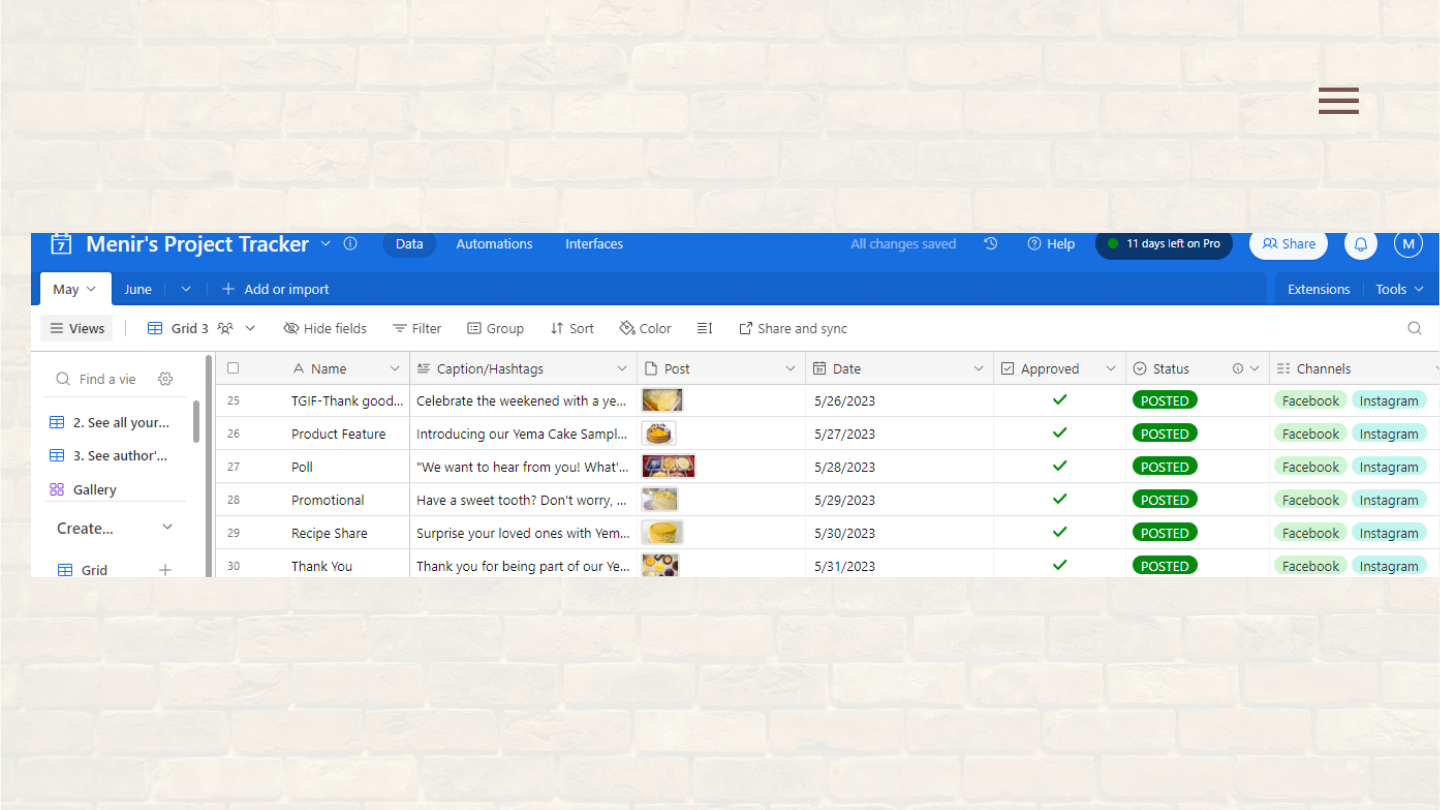Open the Color options

click(x=645, y=328)
